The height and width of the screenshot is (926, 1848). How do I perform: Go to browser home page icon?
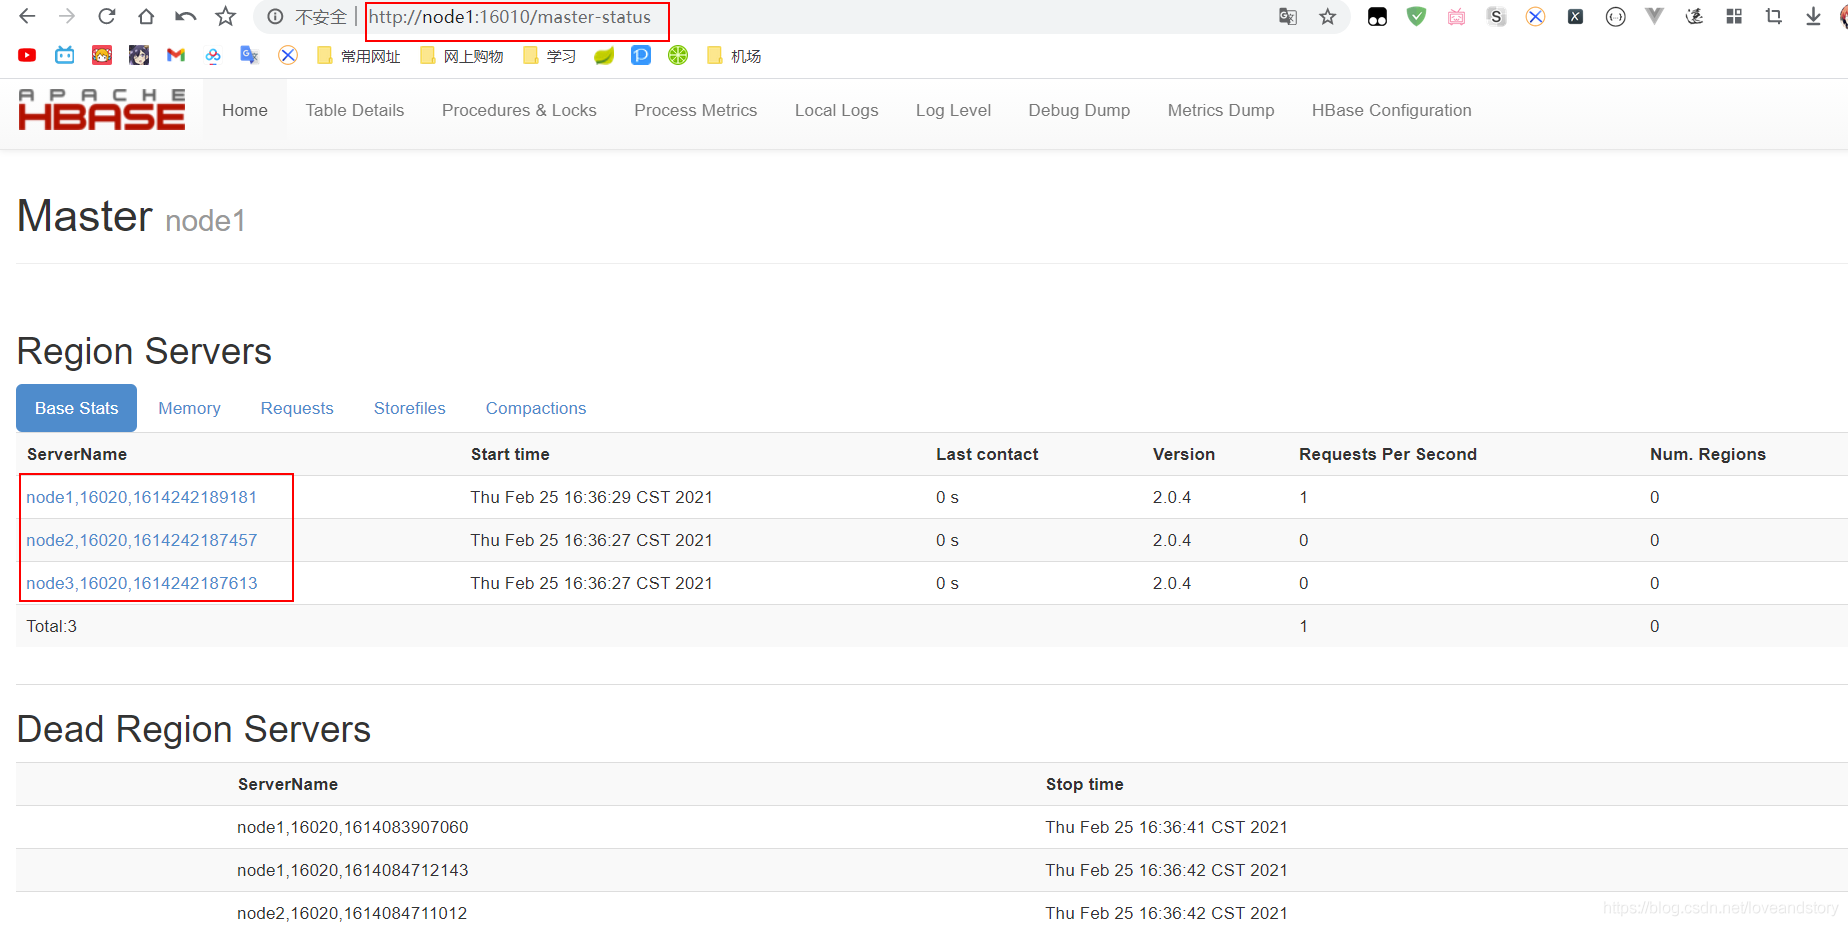pyautogui.click(x=146, y=16)
